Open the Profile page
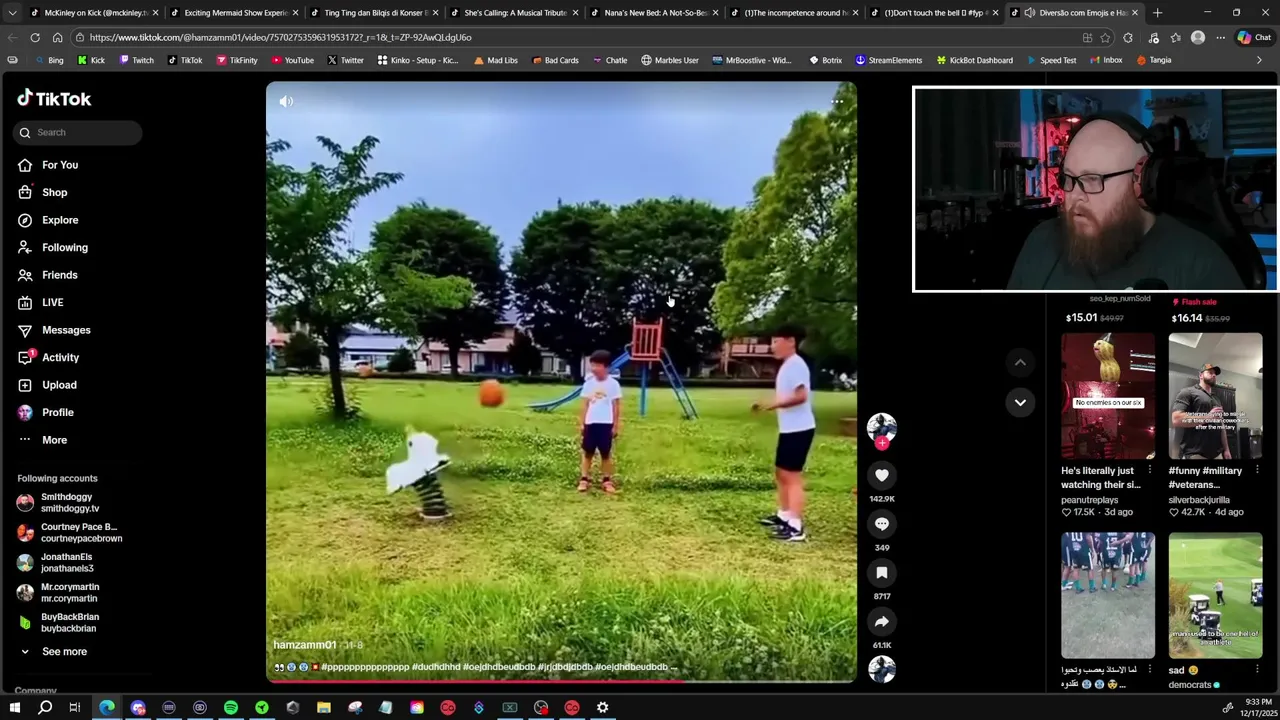1280x720 pixels. pos(58,412)
